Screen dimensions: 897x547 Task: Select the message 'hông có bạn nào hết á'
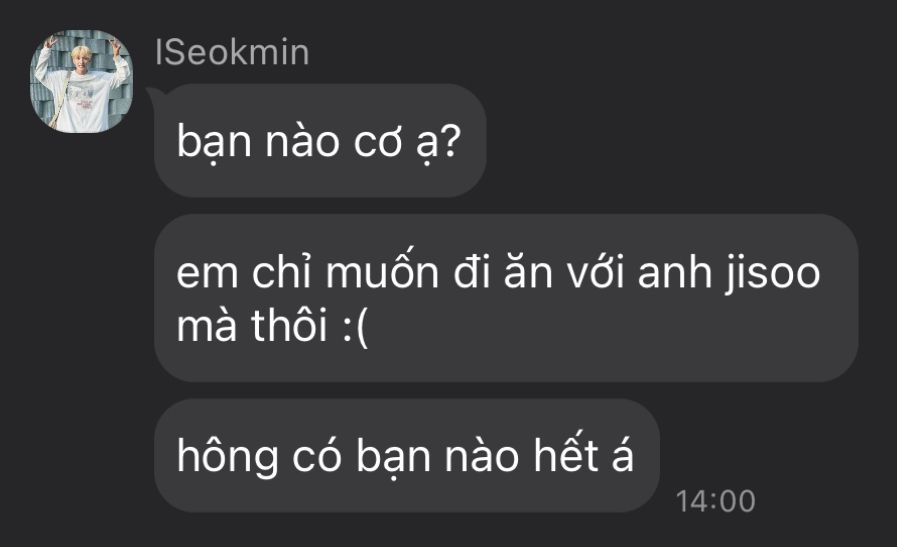point(407,455)
